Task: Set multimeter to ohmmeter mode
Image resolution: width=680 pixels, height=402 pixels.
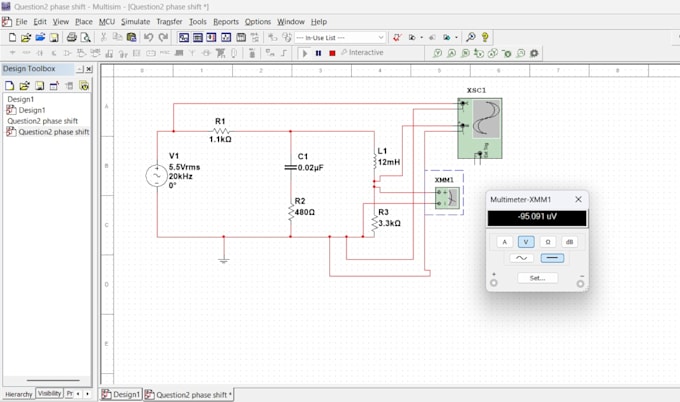Action: (548, 242)
